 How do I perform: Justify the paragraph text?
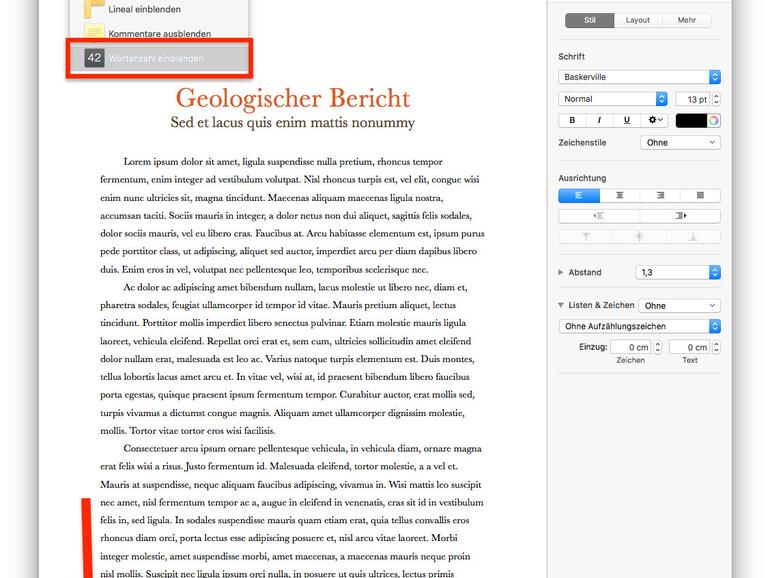700,195
